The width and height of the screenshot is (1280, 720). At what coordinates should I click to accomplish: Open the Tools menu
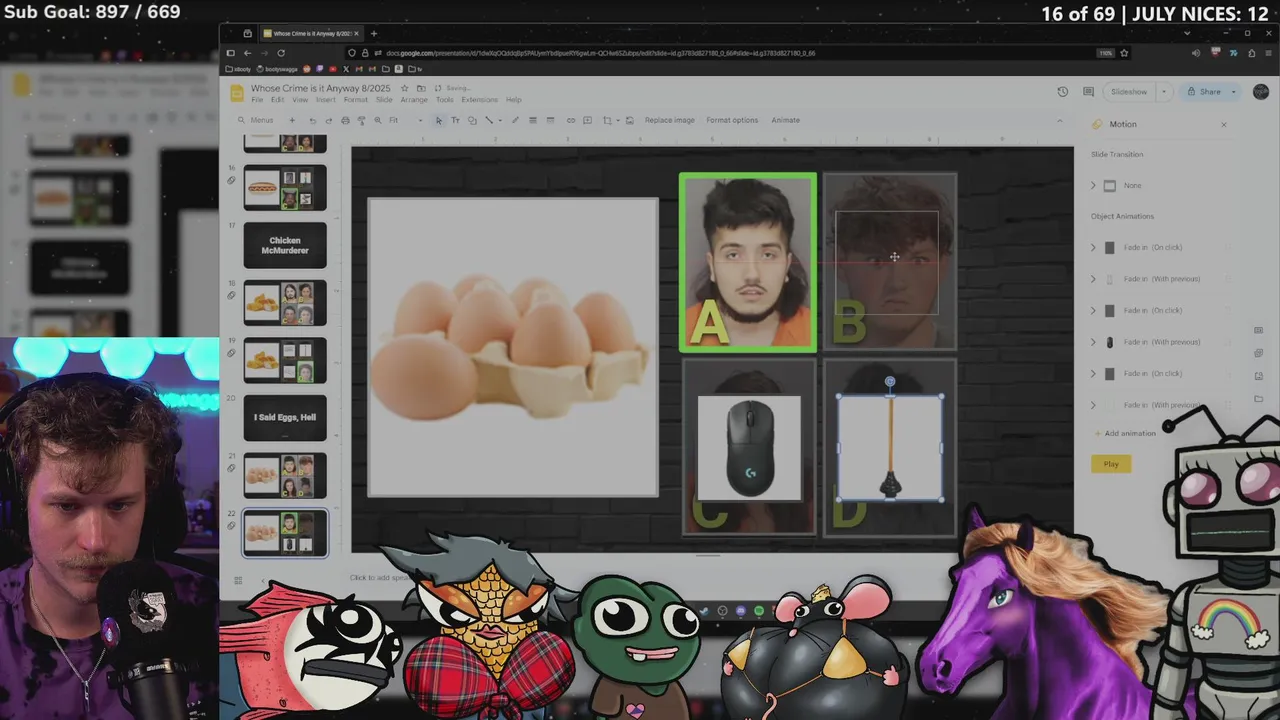[x=444, y=100]
